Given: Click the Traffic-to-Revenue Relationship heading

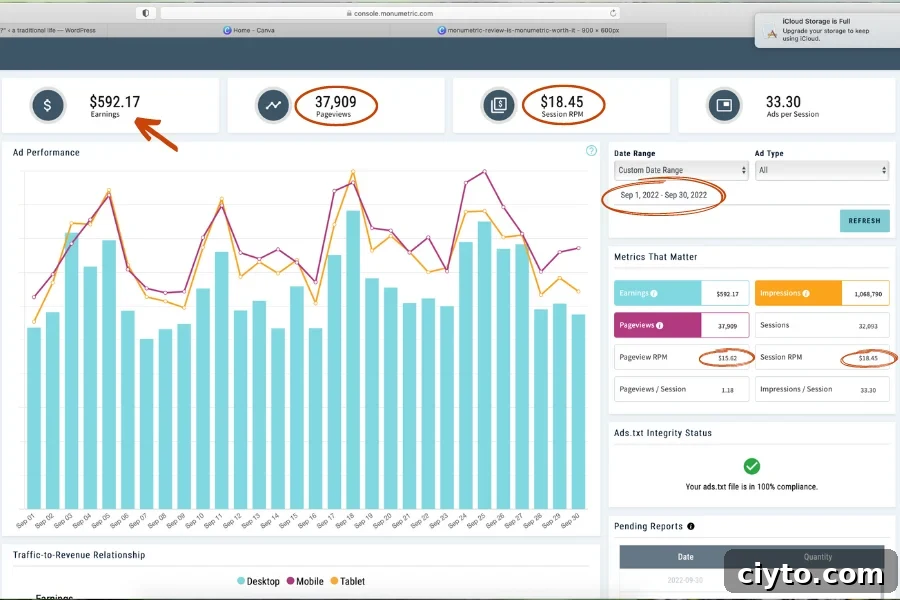Looking at the screenshot, I should [79, 555].
